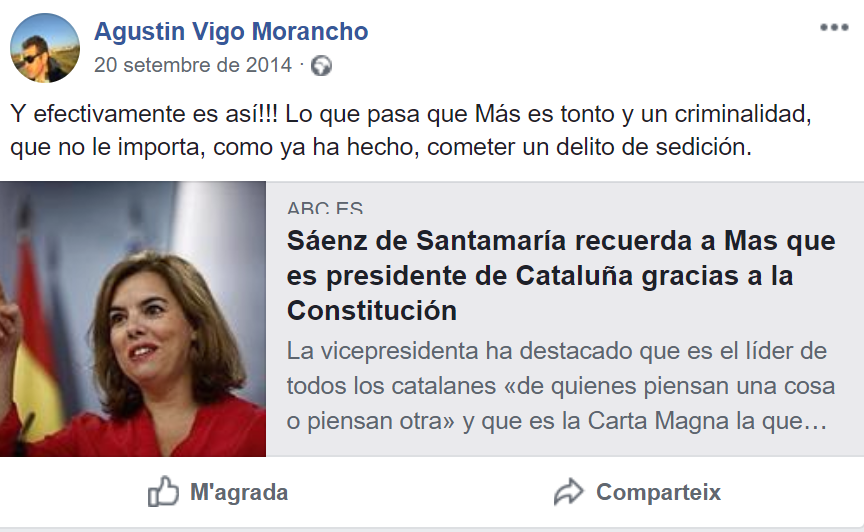Open the Sáenz de Santamaría article headline

(561, 275)
